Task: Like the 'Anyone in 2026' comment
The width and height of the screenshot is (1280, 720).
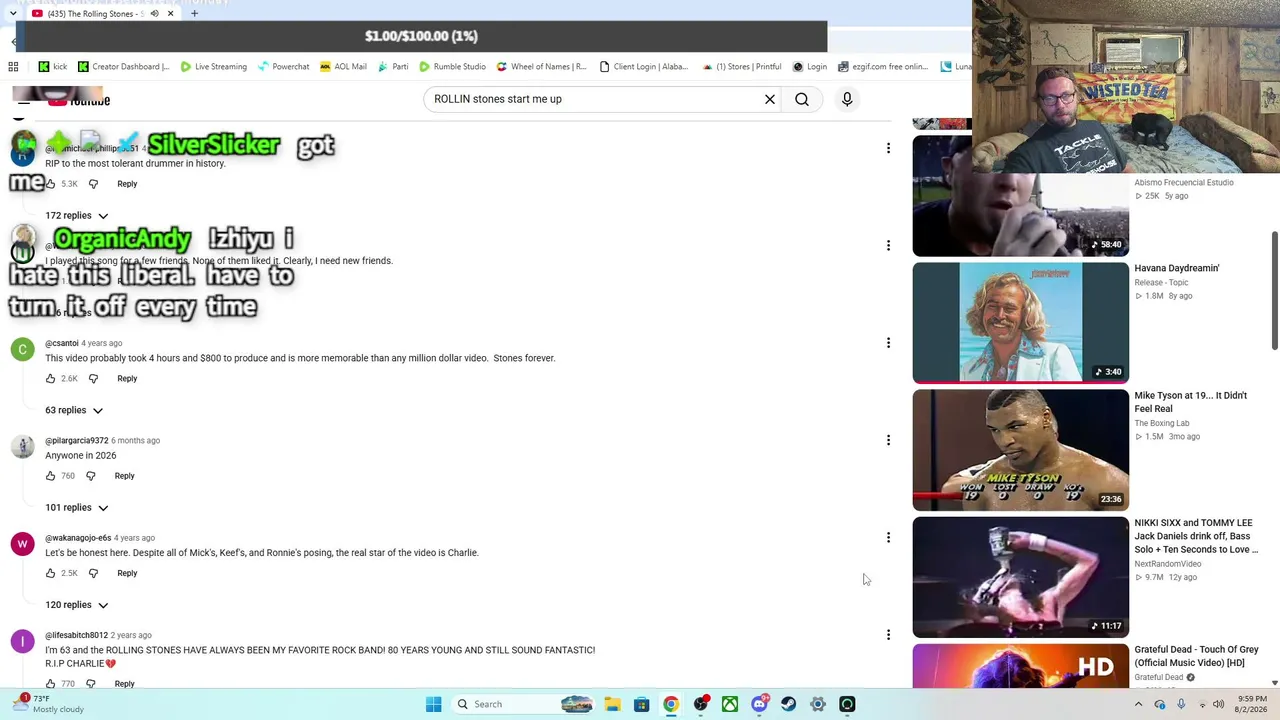Action: point(50,476)
